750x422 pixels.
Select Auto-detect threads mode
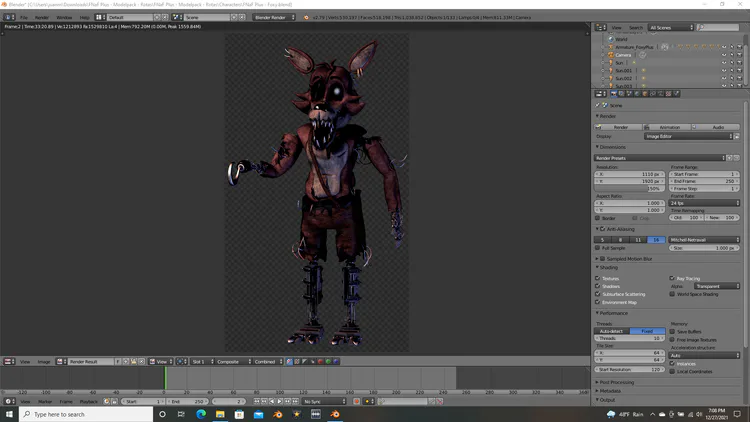click(x=612, y=331)
